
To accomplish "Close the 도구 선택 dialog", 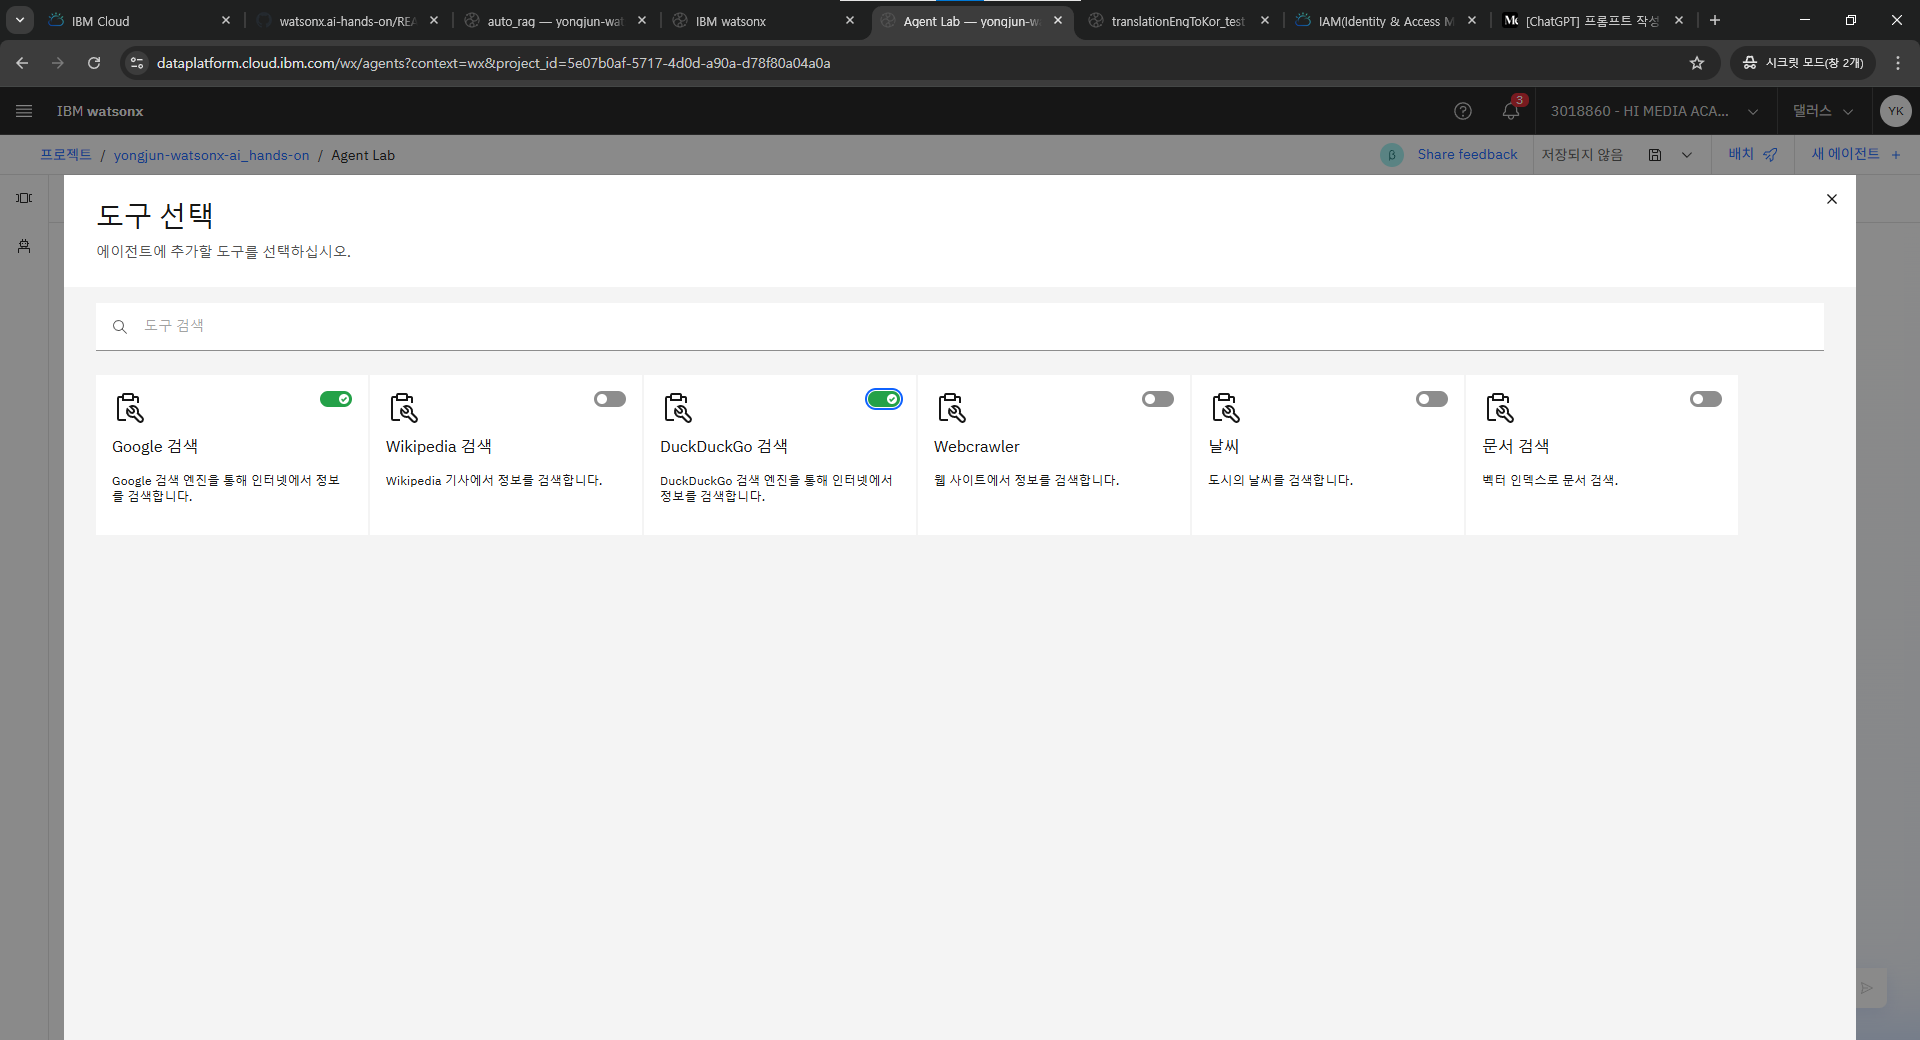I will click(x=1832, y=199).
